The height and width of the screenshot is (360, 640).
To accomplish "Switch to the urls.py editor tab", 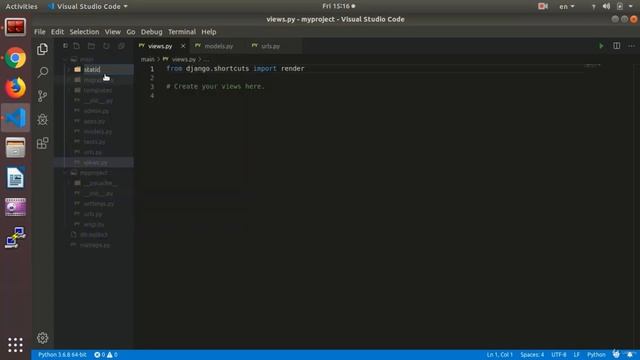I will click(270, 46).
